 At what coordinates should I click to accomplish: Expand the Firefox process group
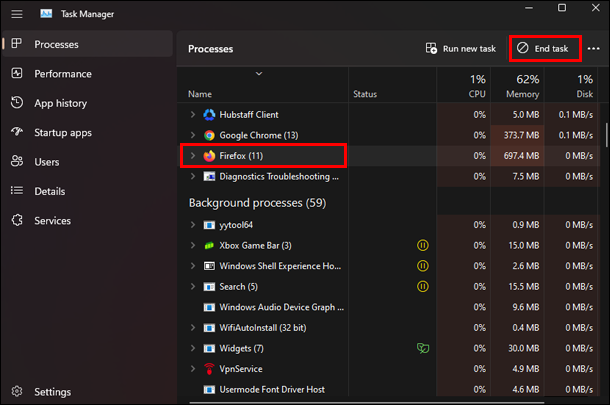tap(193, 156)
